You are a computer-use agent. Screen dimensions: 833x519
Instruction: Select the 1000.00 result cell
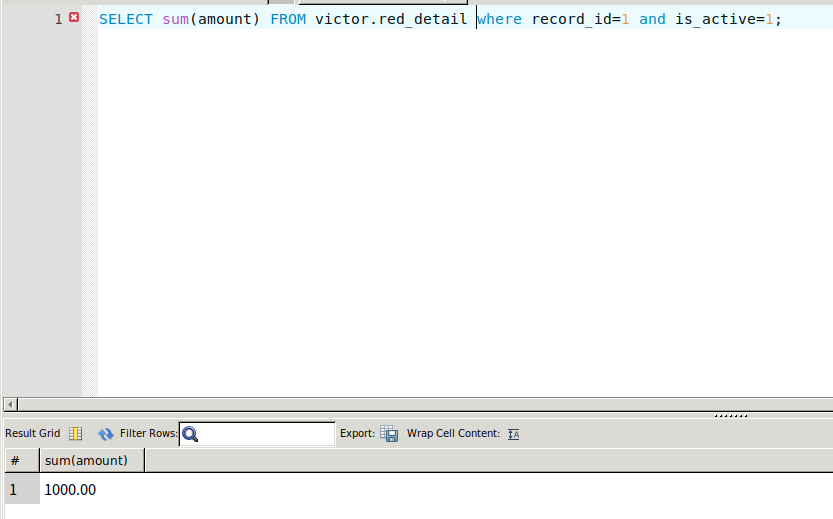70,490
